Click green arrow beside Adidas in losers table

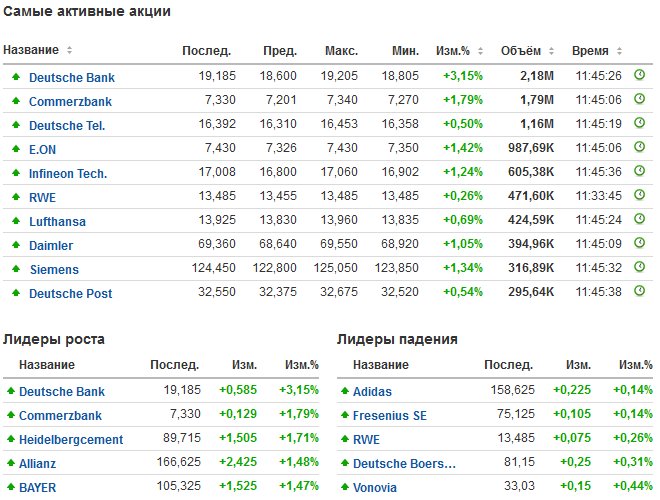coord(344,392)
